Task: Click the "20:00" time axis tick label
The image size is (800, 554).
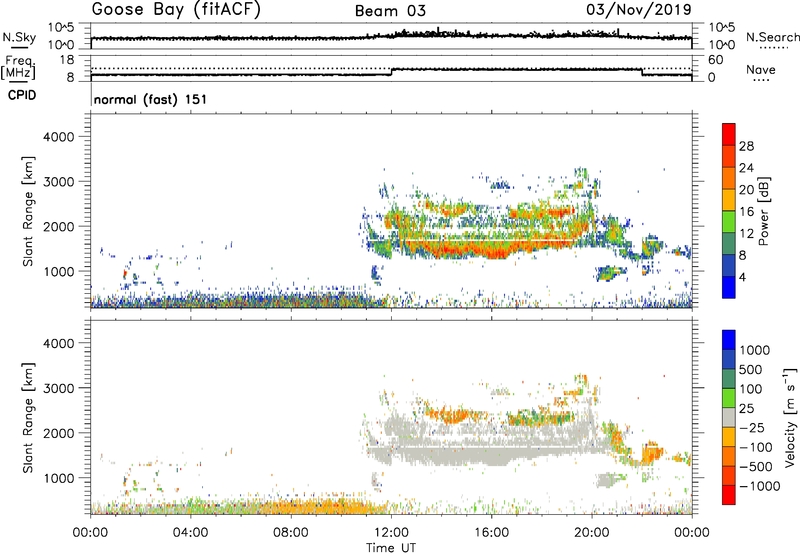Action: click(592, 533)
